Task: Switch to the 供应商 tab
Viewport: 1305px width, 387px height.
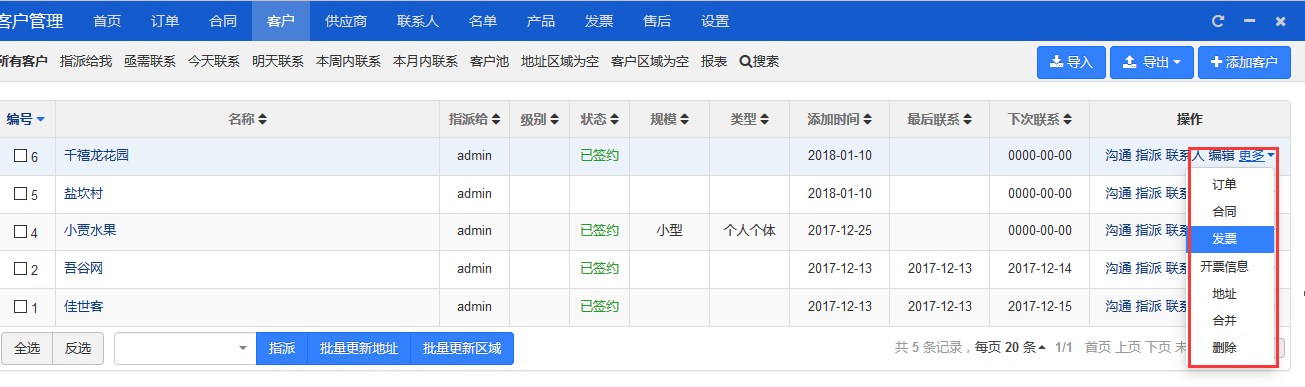Action: tap(333, 20)
